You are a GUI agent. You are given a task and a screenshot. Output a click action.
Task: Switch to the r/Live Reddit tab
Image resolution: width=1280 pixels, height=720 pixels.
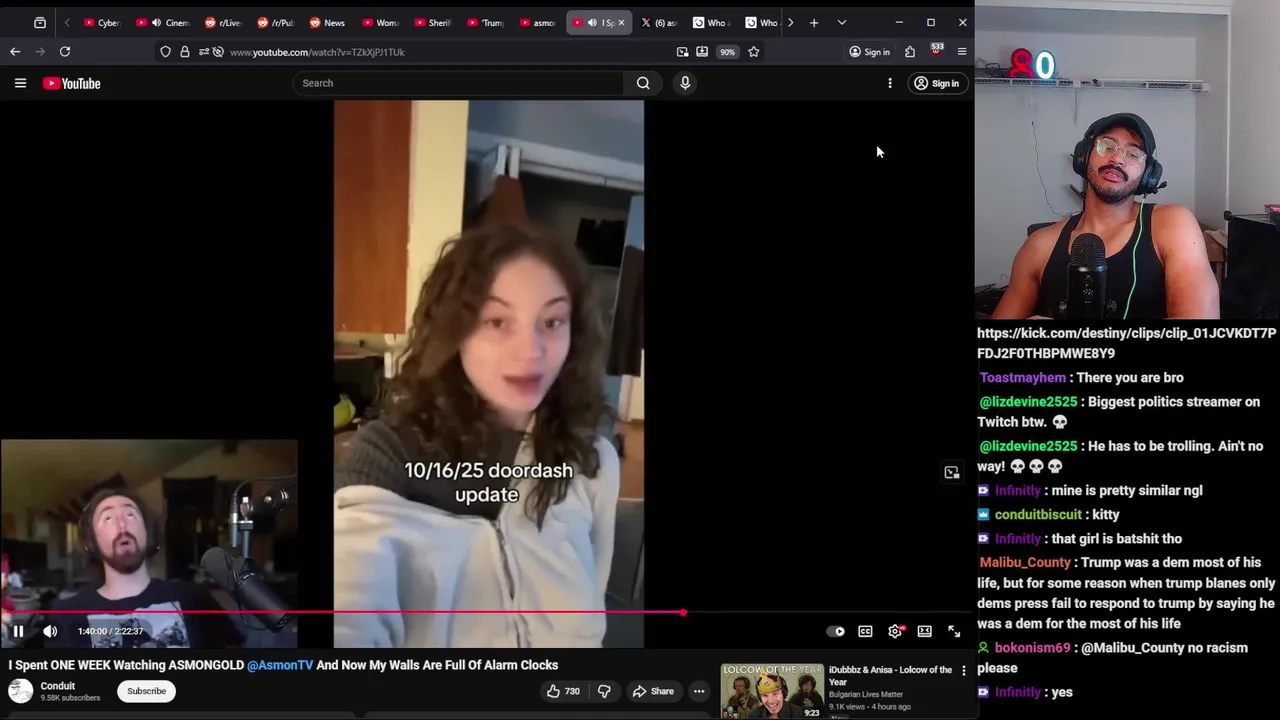[224, 22]
